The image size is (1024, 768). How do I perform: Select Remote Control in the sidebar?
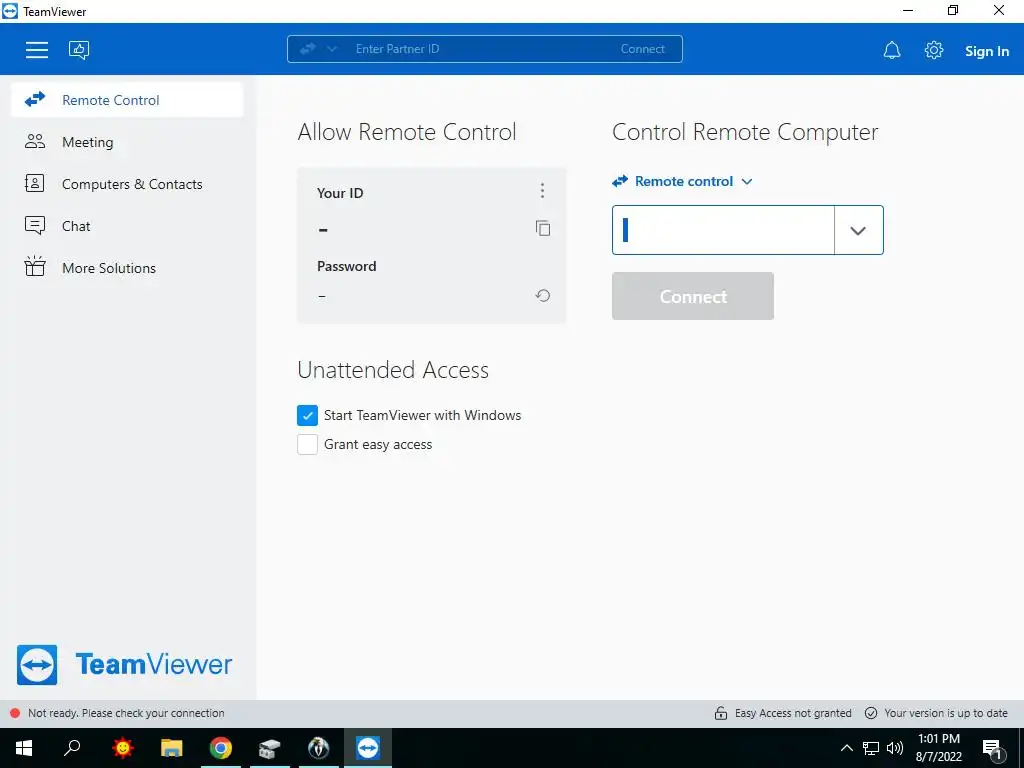point(127,100)
